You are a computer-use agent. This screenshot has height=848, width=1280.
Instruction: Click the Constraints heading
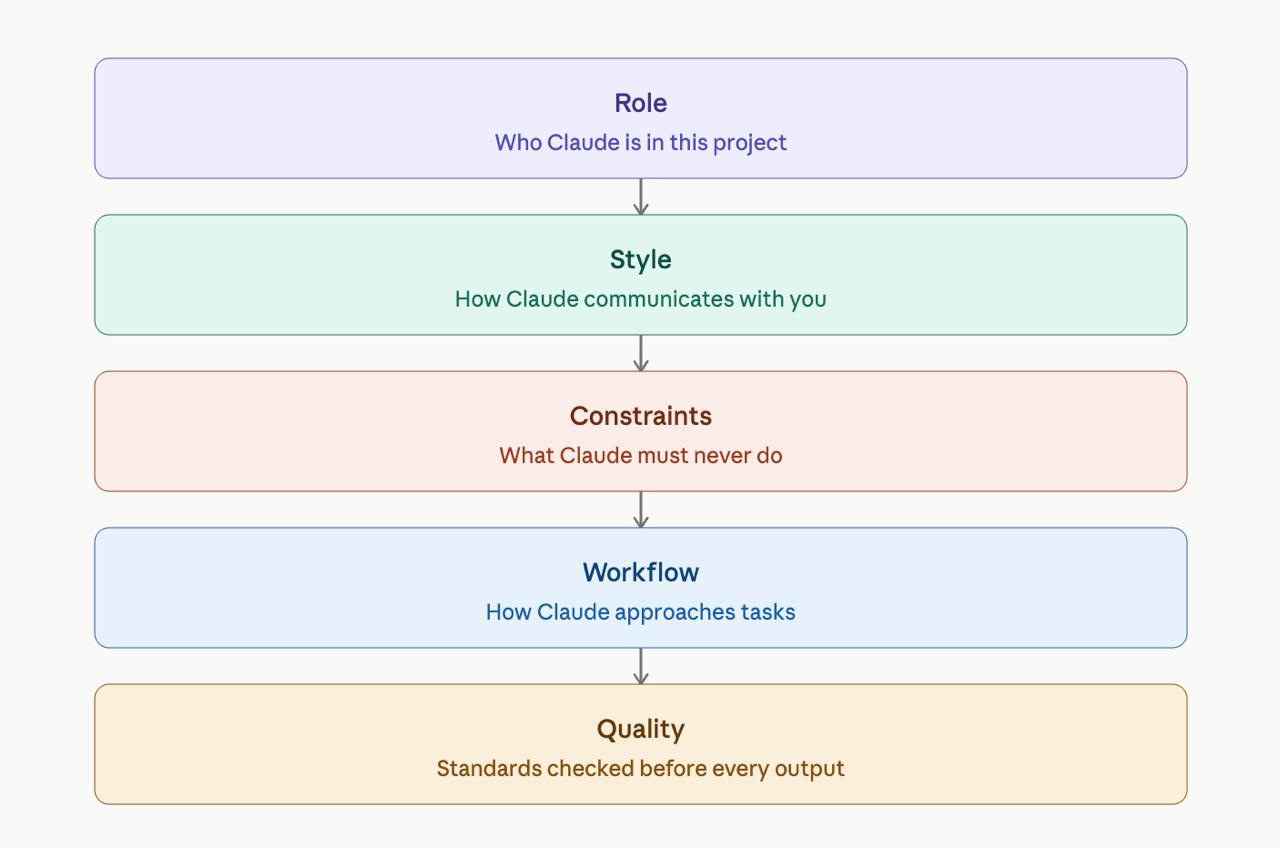[x=640, y=416]
